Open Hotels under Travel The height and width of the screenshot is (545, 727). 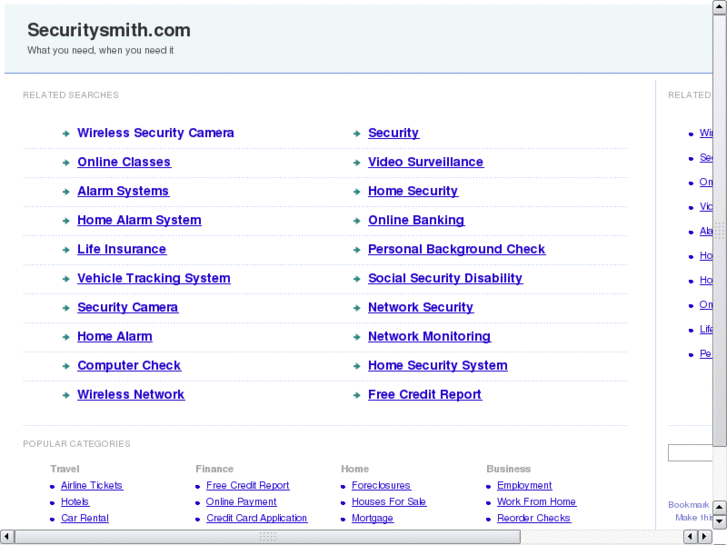point(75,502)
